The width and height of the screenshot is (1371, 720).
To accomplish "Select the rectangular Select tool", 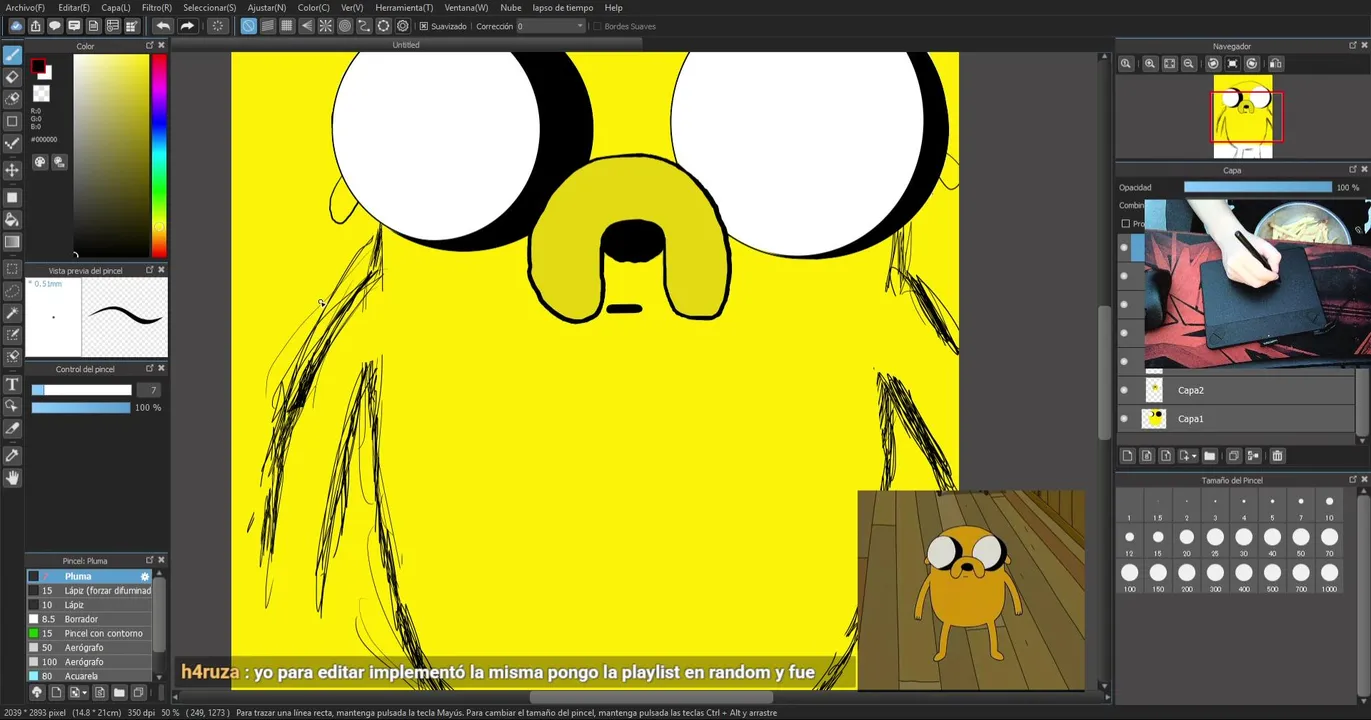I will click(13, 270).
